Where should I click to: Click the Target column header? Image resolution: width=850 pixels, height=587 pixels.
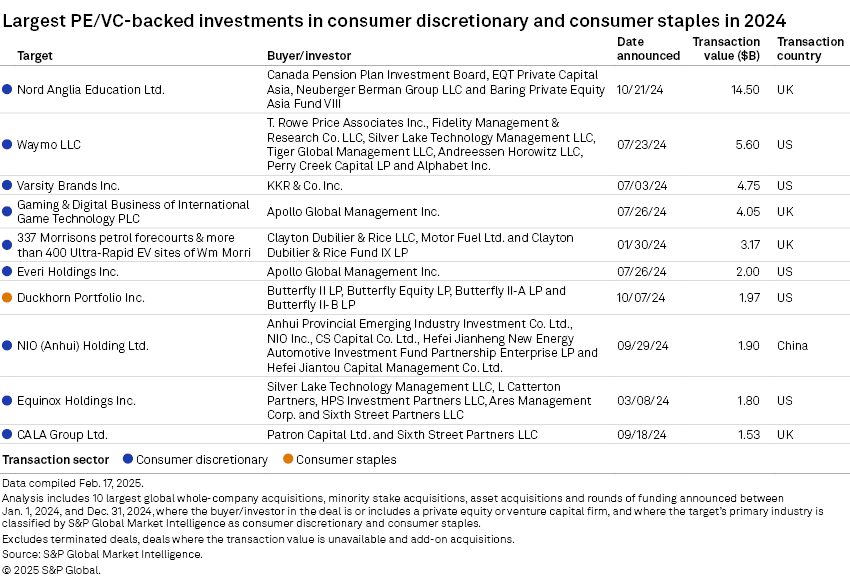(35, 56)
